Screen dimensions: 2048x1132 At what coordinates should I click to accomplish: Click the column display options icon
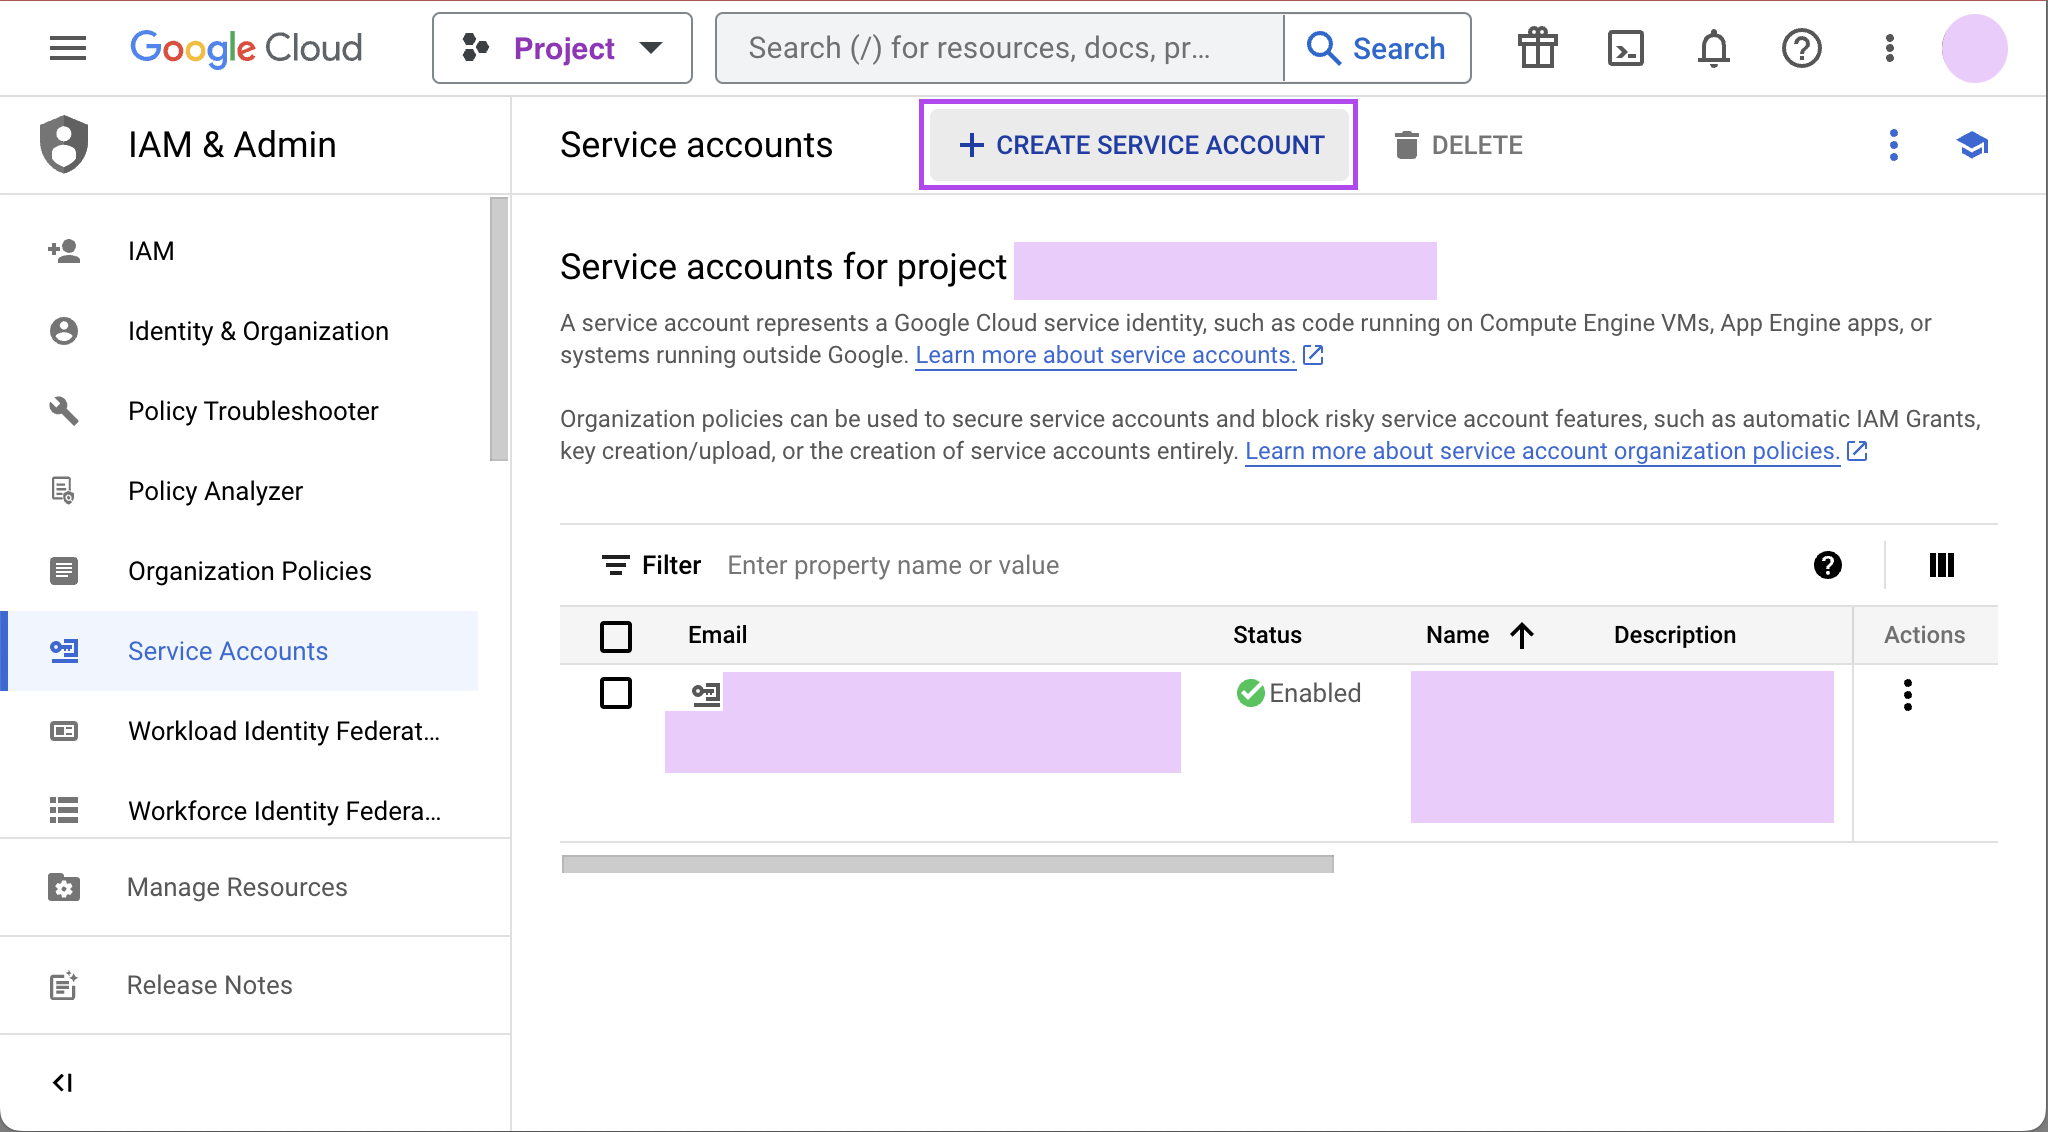pos(1940,565)
